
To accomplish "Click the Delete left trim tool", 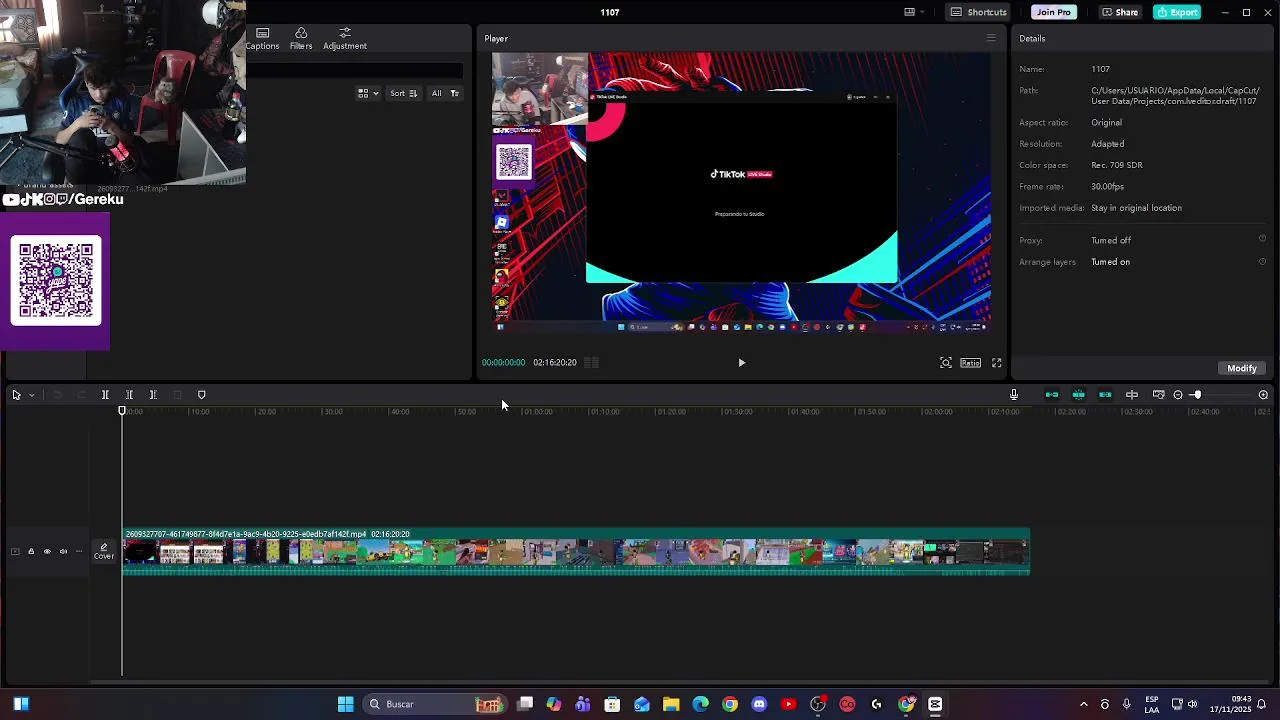I will [129, 395].
